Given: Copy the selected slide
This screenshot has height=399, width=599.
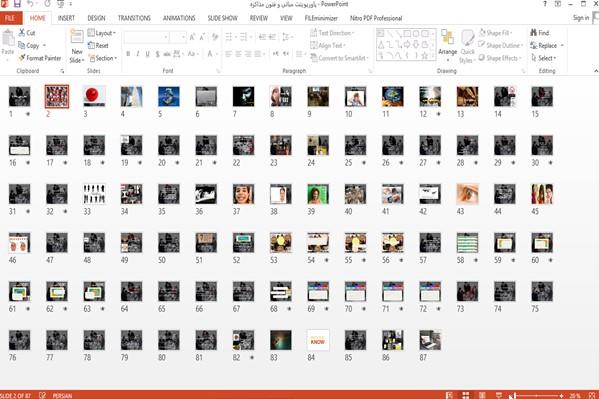Looking at the screenshot, I should click(29, 45).
